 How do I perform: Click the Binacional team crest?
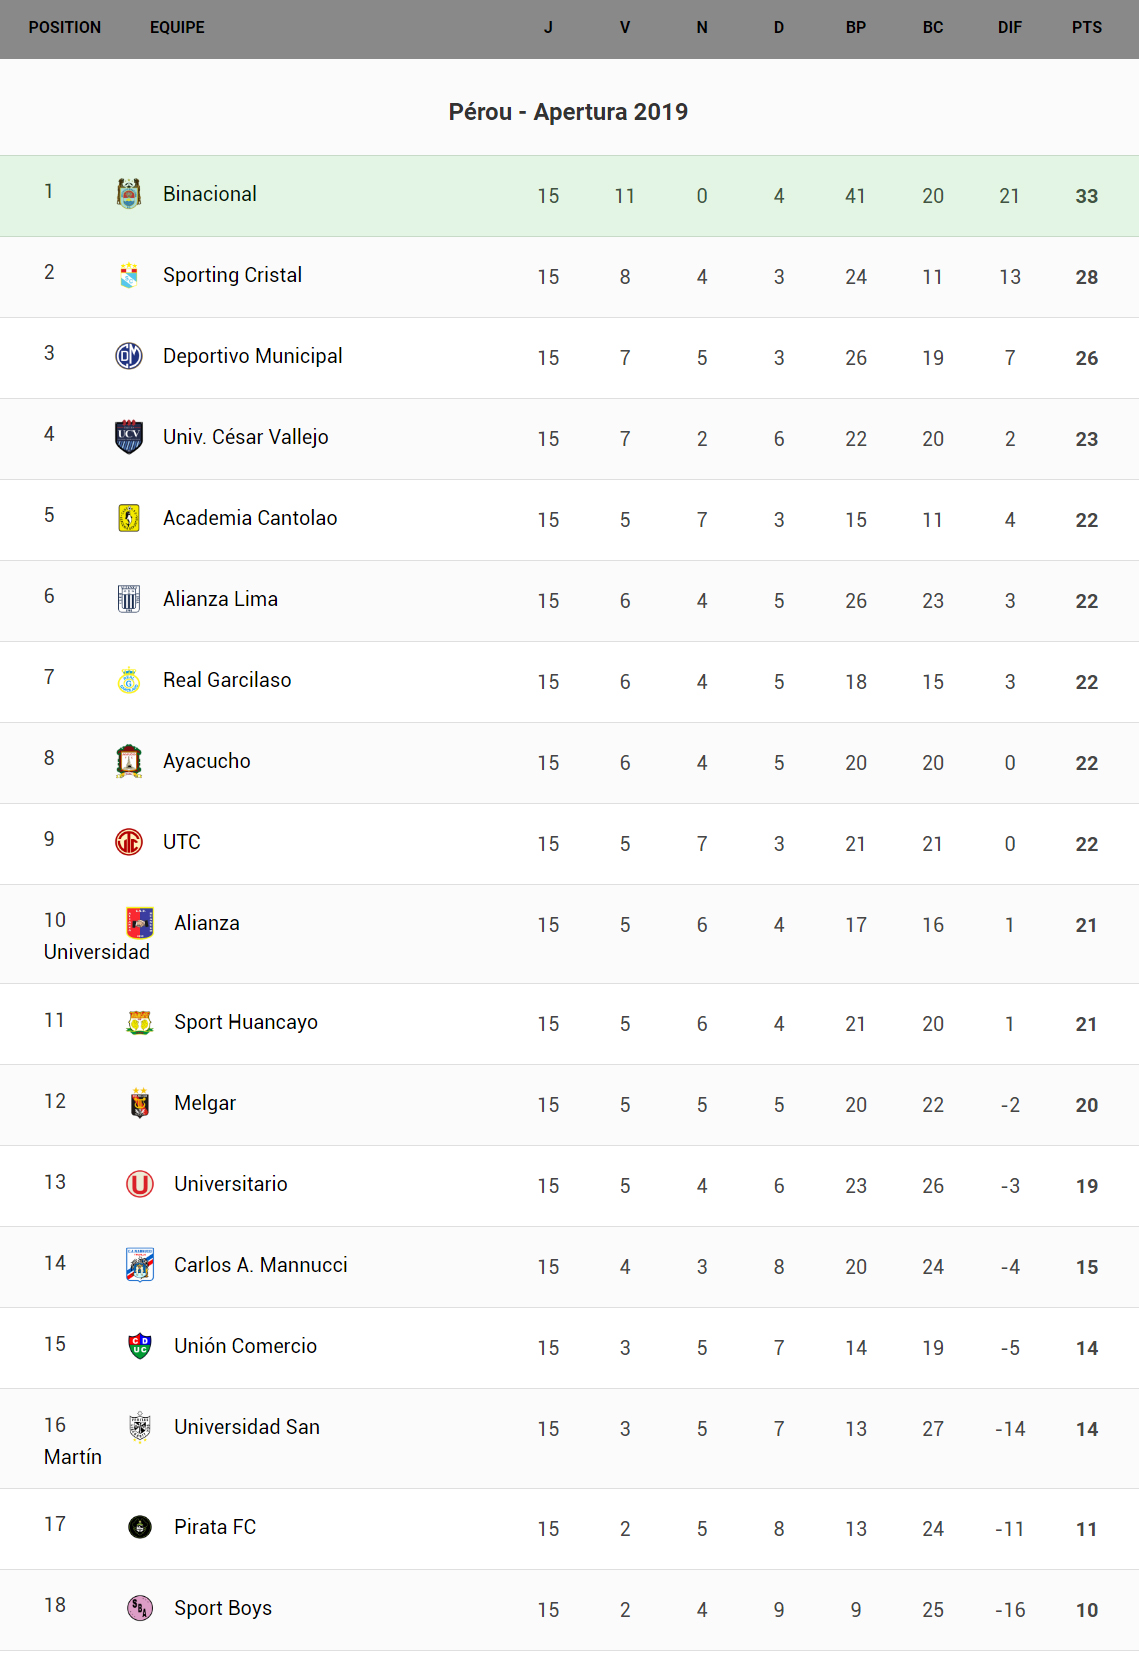(129, 193)
